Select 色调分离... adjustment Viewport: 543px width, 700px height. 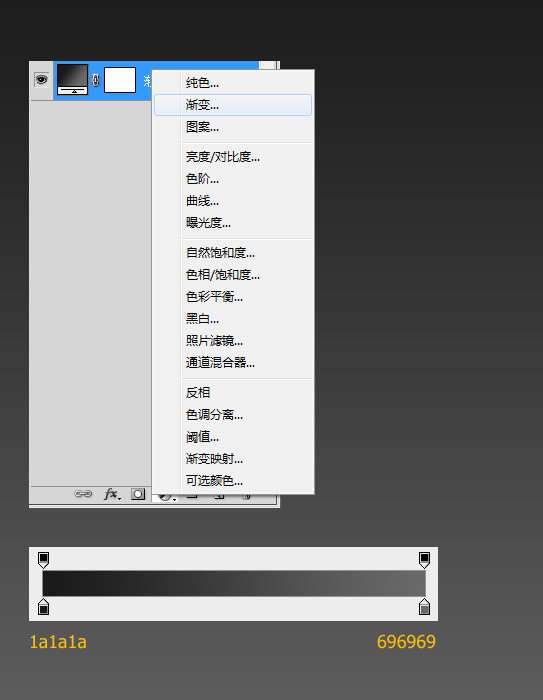point(233,415)
